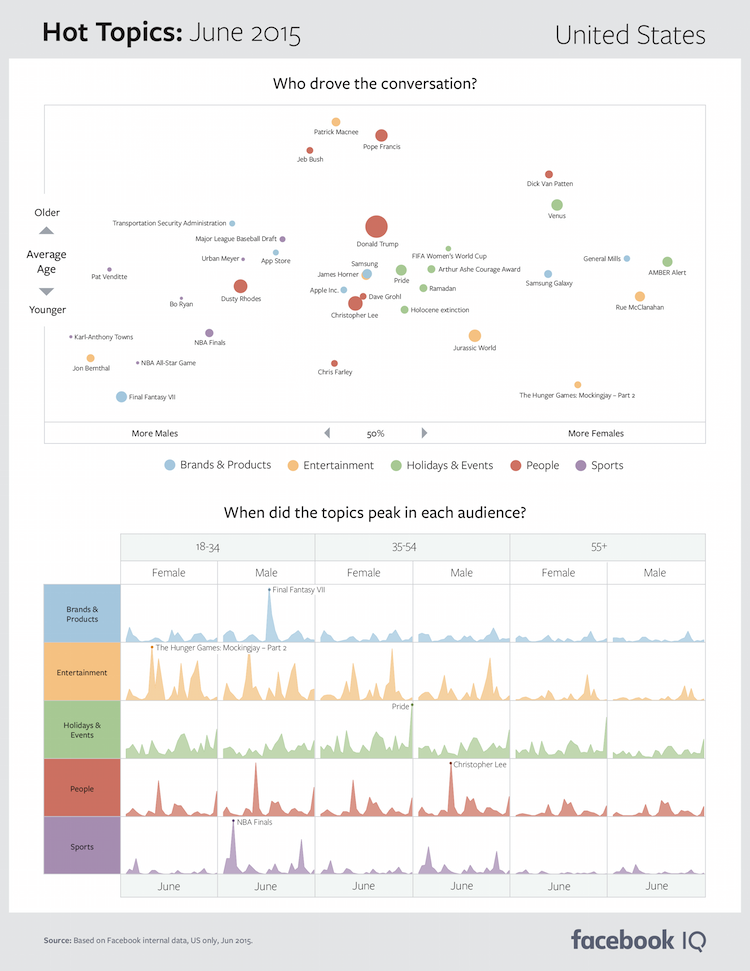The width and height of the screenshot is (750, 971).
Task: Toggle the Entertainment legend item
Action: pyautogui.click(x=330, y=465)
